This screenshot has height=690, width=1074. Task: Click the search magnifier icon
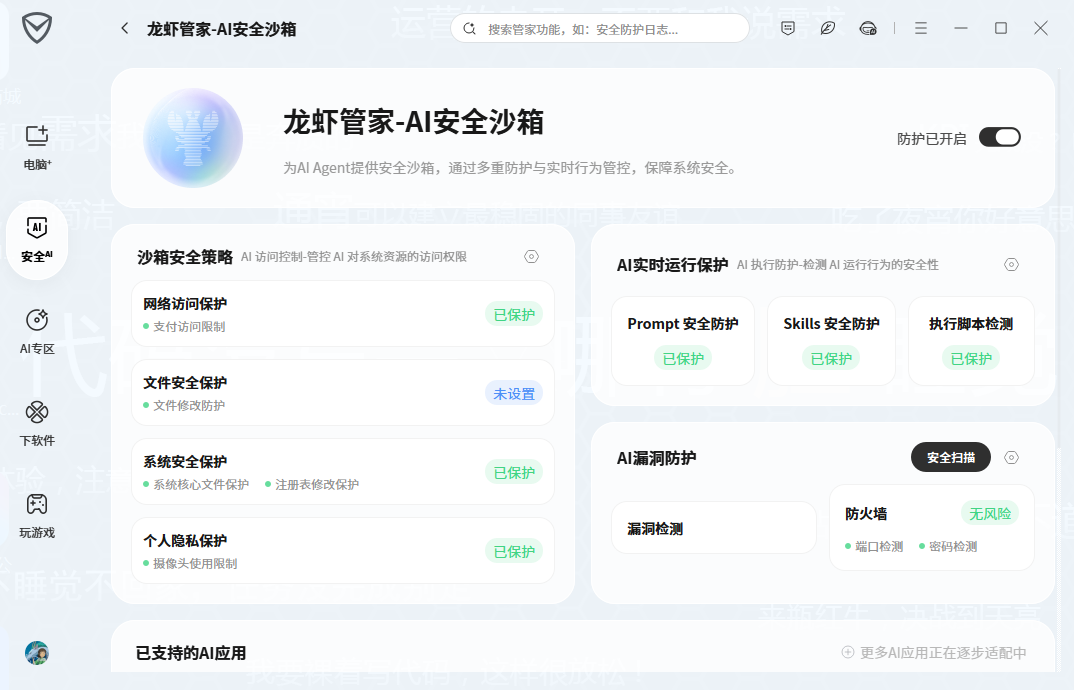[469, 29]
